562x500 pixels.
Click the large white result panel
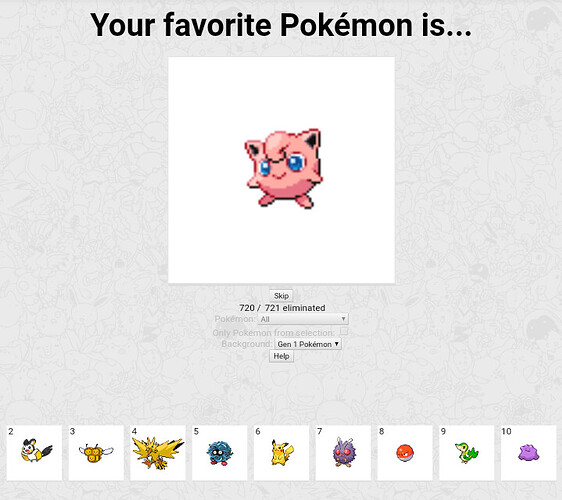click(281, 170)
